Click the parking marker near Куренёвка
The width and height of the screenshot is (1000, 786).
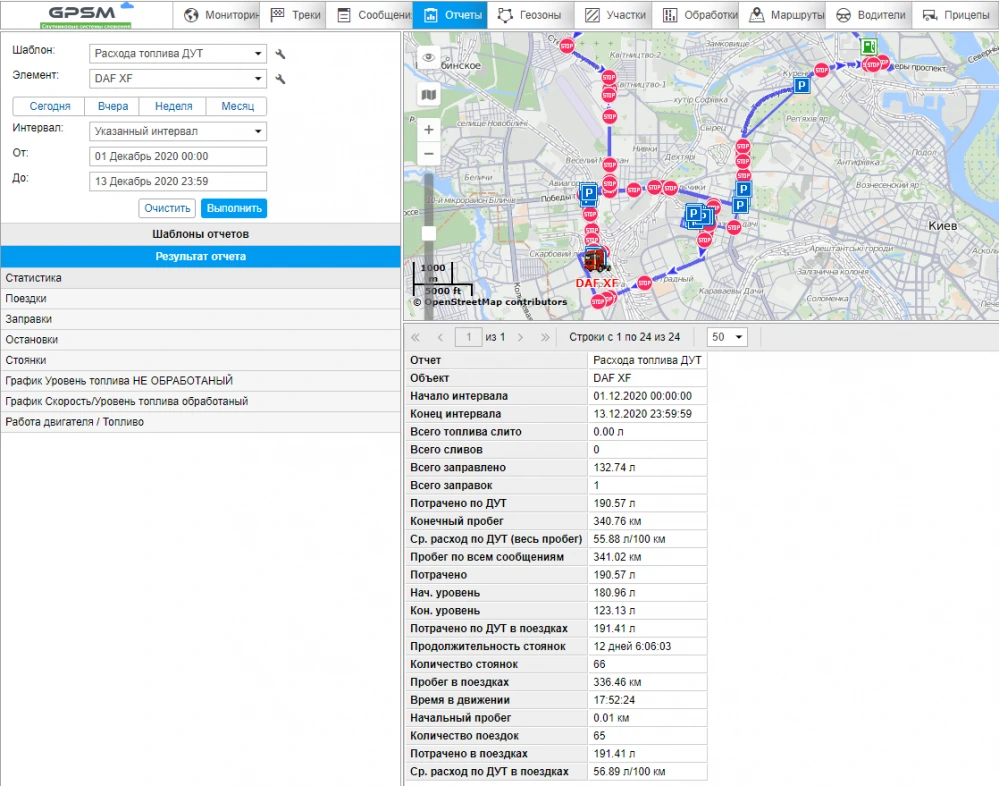[801, 87]
